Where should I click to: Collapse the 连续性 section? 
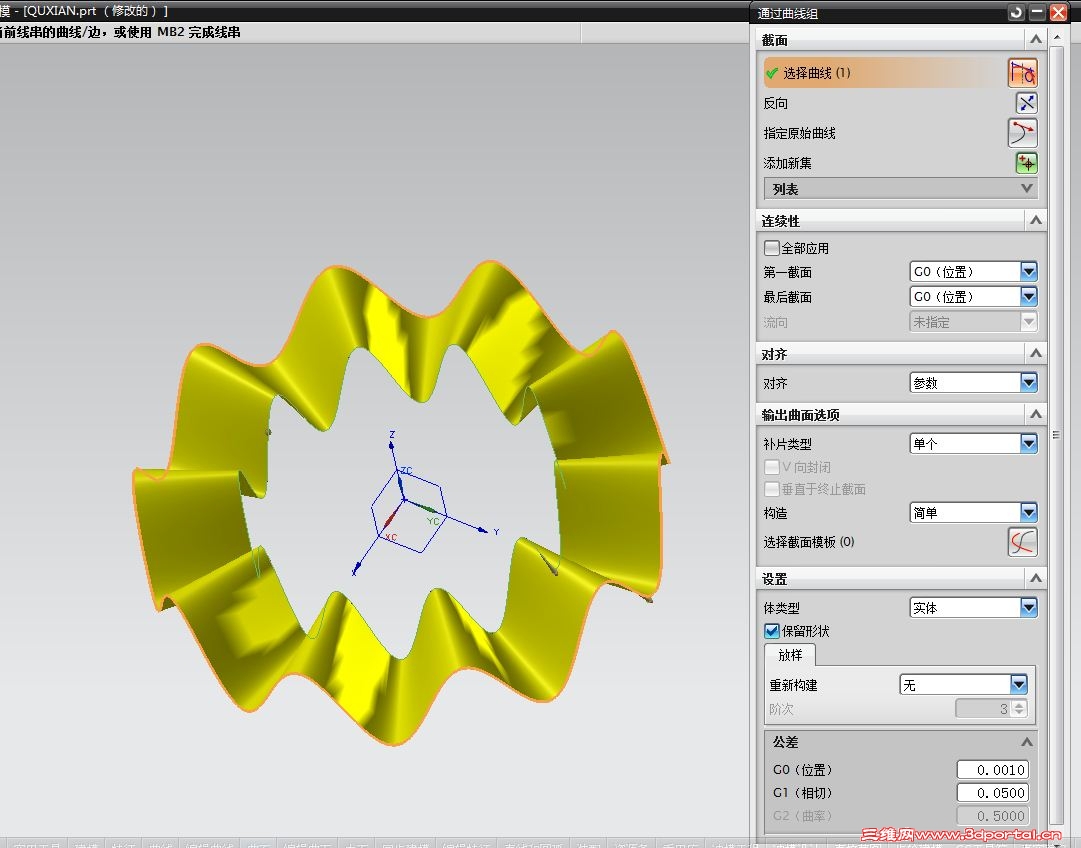tap(1035, 221)
